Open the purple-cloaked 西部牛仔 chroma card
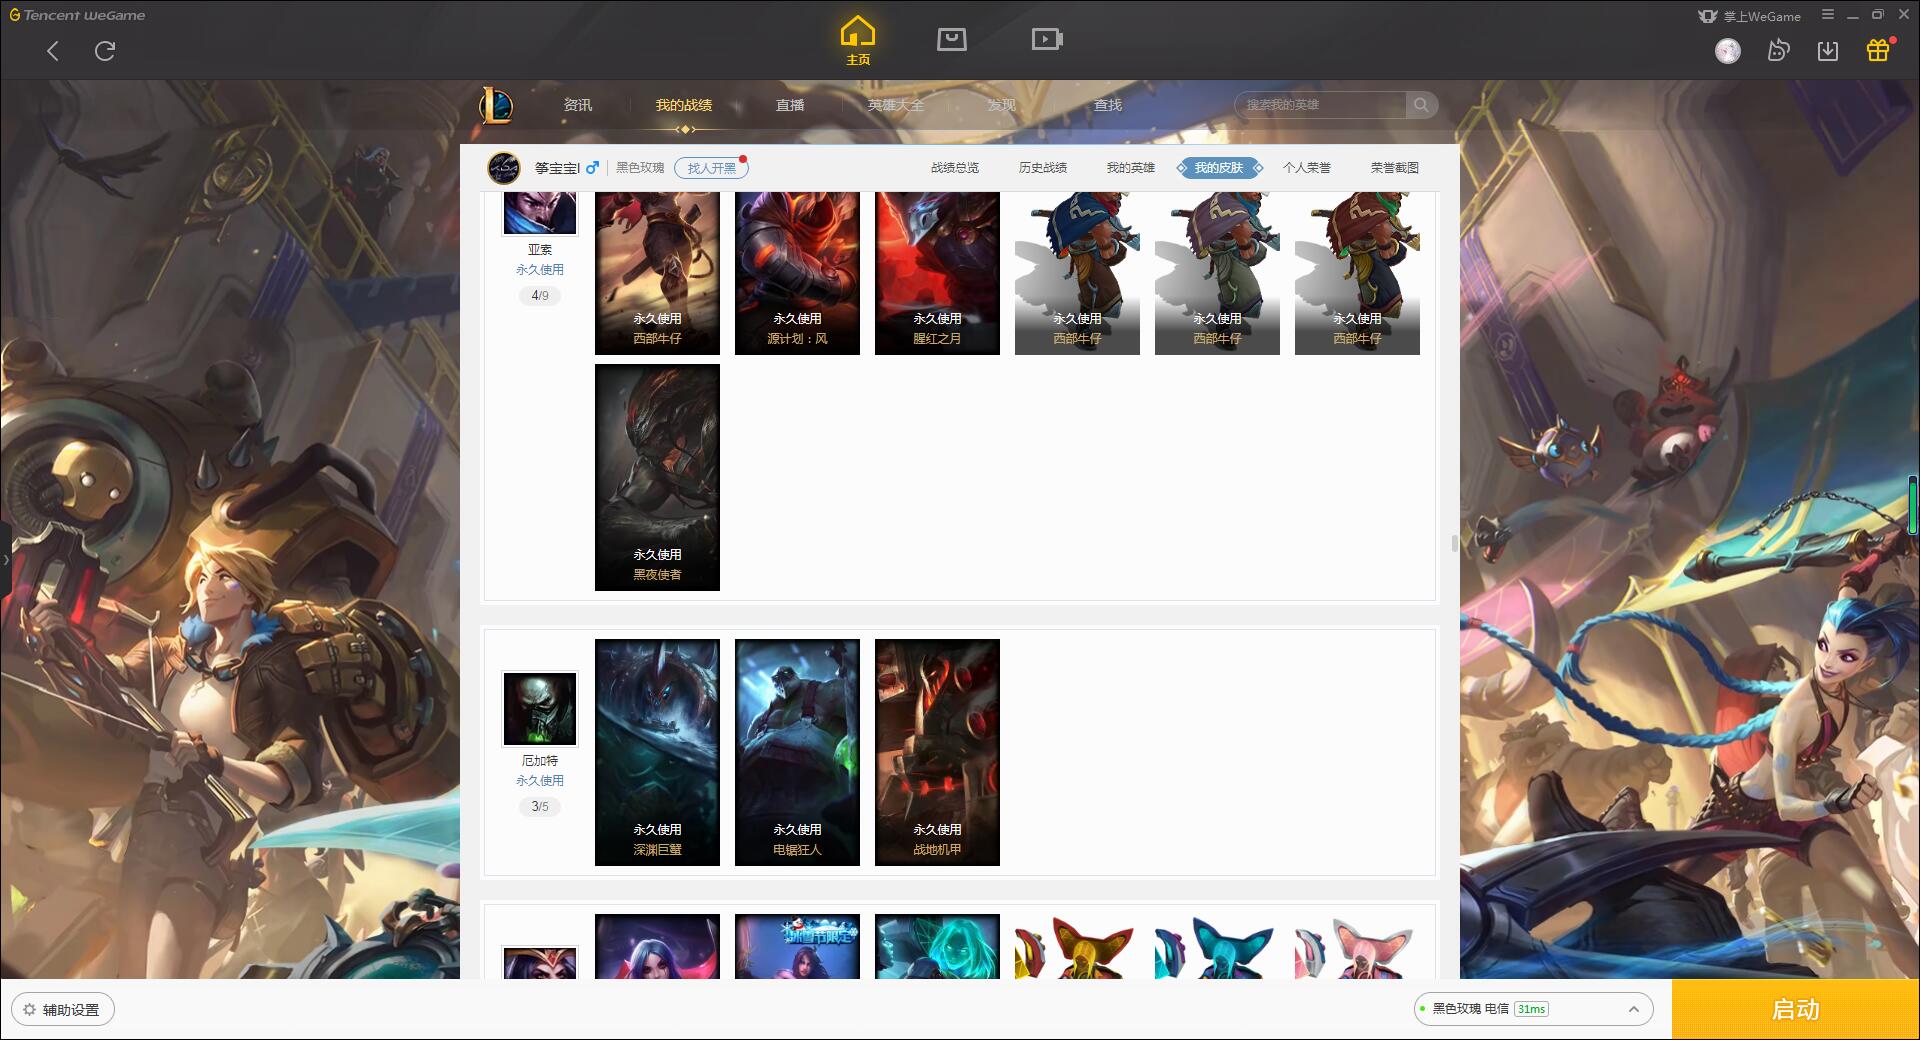This screenshot has height=1040, width=1920. pyautogui.click(x=1217, y=273)
